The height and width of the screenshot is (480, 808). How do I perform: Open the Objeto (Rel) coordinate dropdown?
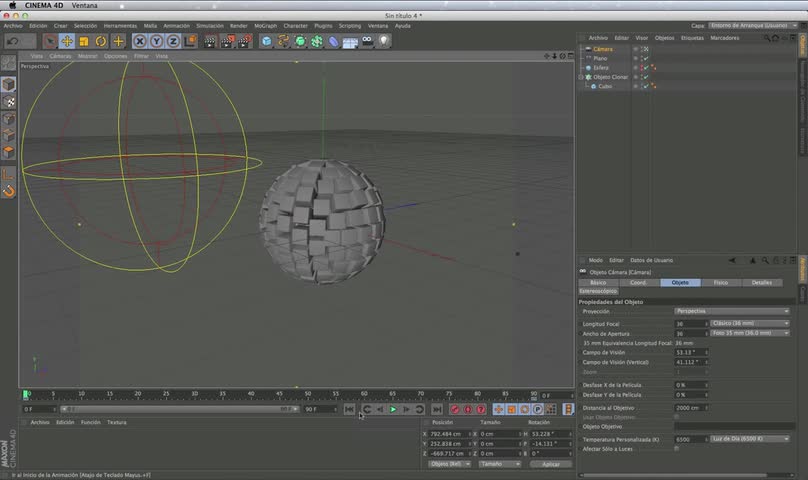[449, 464]
